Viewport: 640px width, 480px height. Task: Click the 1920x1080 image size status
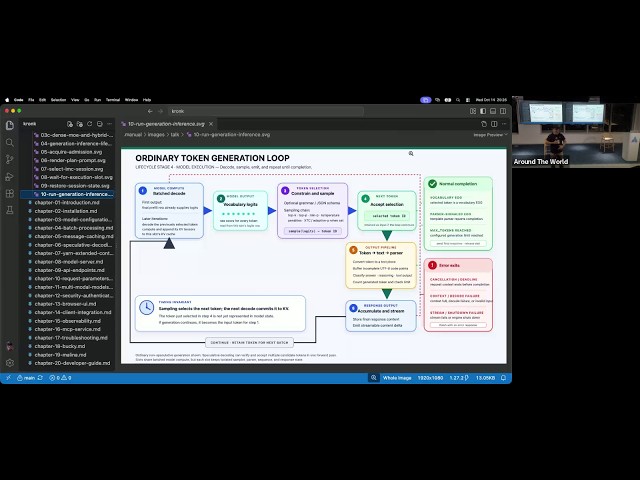tap(430, 378)
